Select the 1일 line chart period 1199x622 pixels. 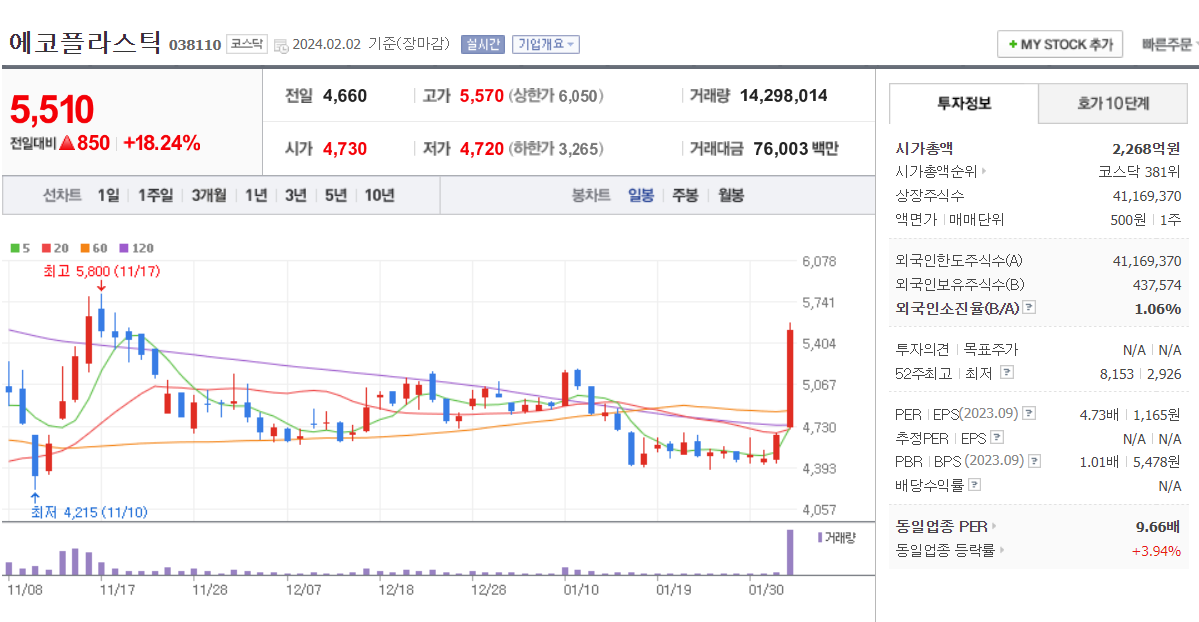pos(108,195)
